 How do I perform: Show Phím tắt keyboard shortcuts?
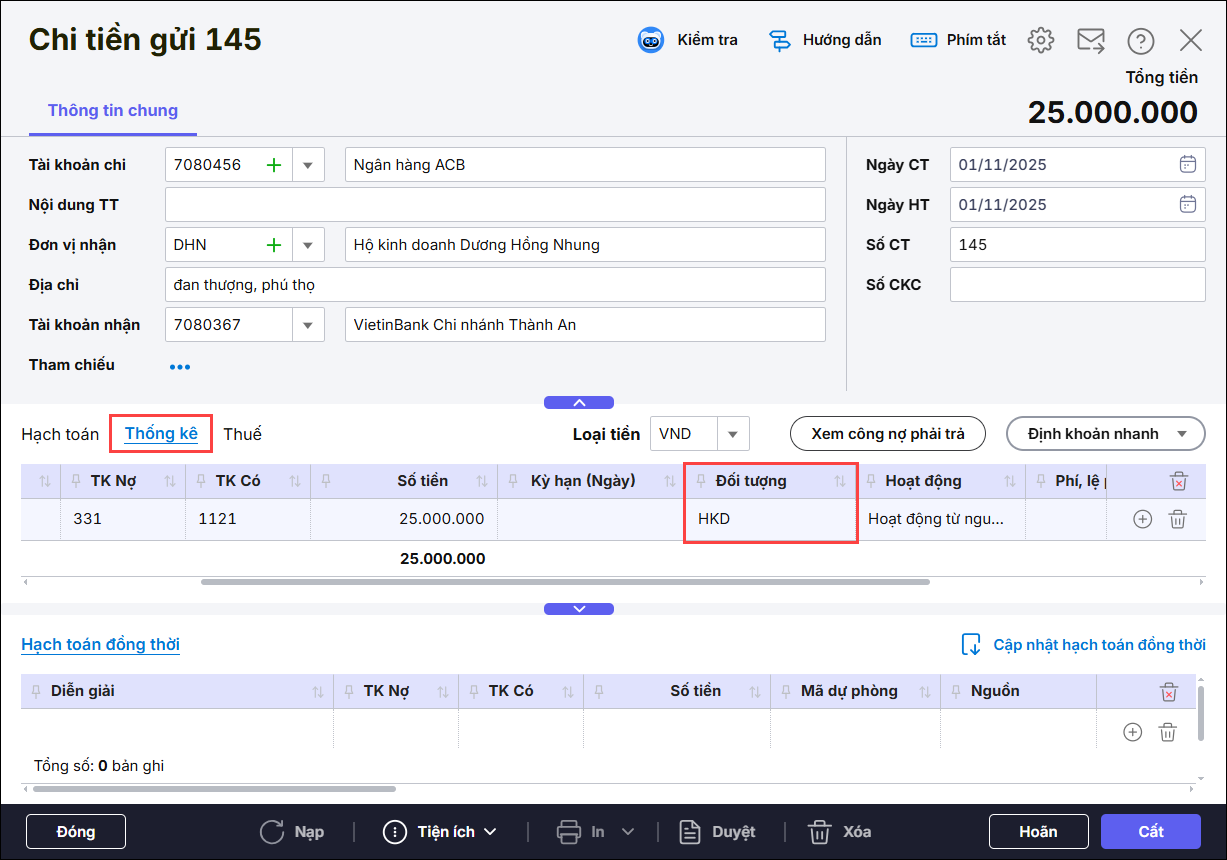coord(922,40)
